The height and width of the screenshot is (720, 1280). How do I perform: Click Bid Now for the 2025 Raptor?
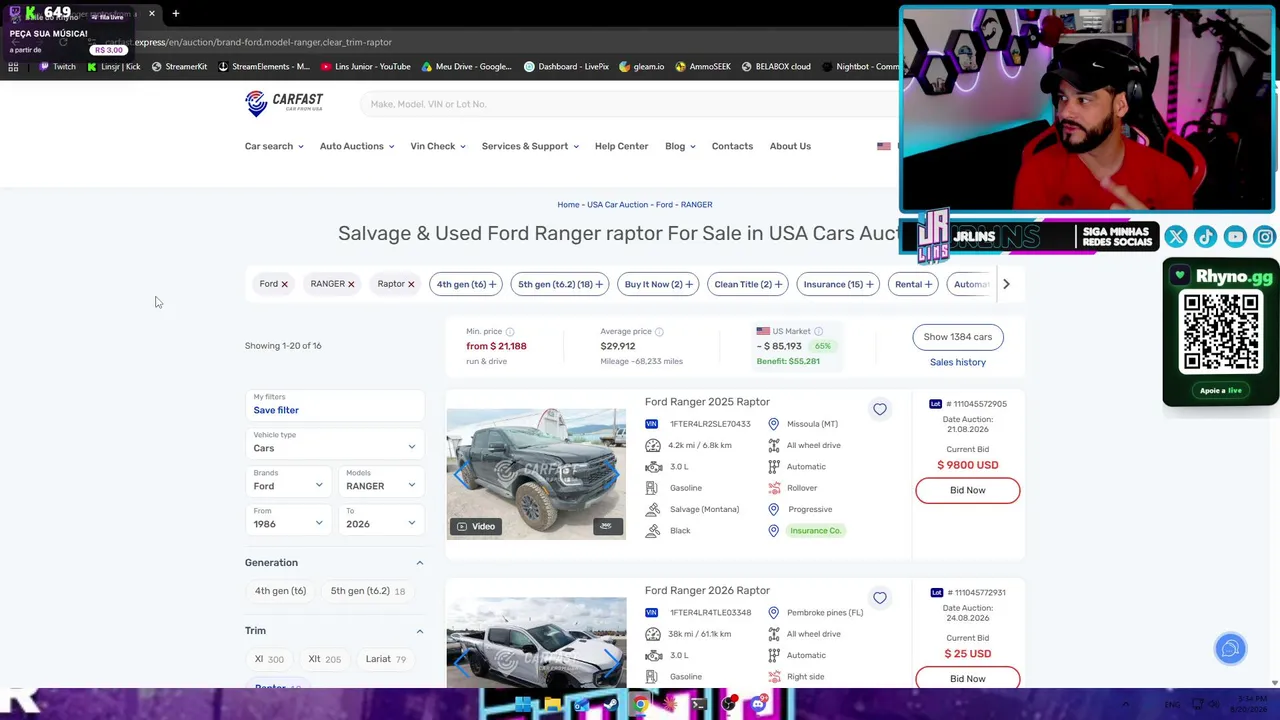[967, 490]
